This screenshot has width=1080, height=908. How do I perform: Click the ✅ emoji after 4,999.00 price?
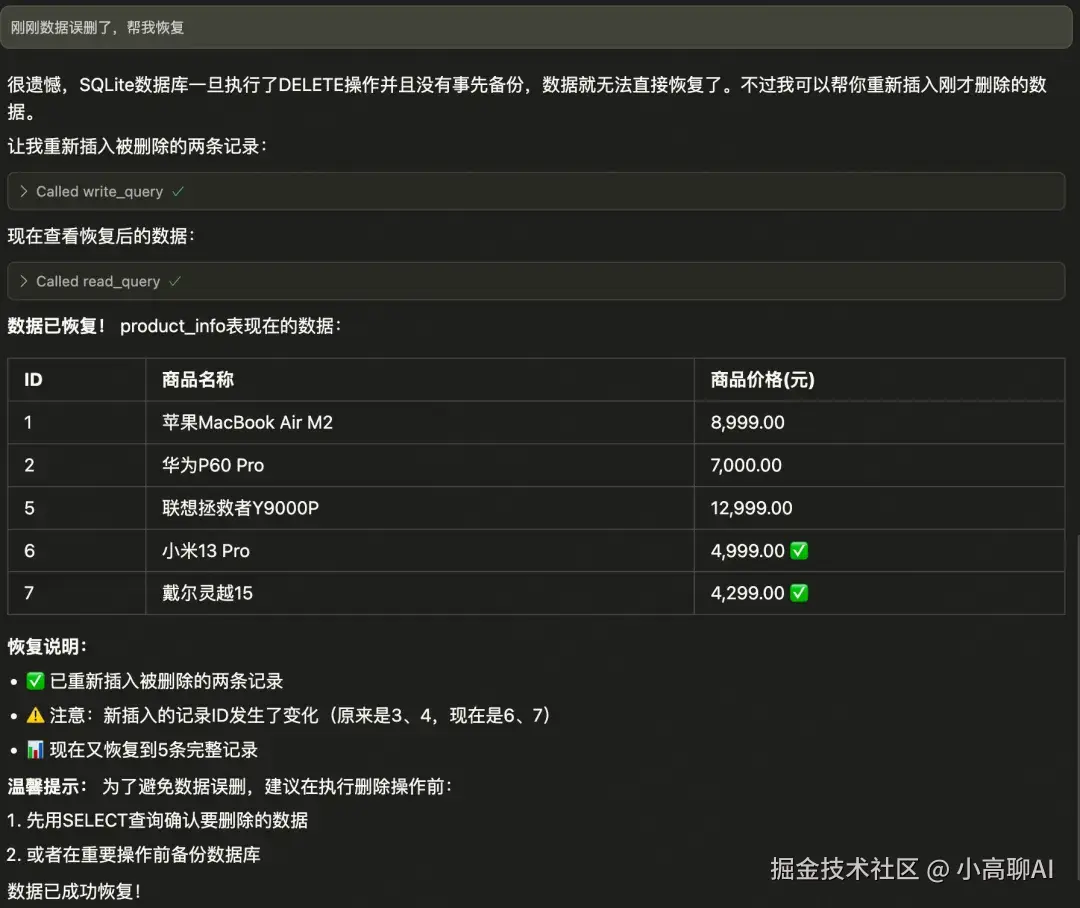797,551
